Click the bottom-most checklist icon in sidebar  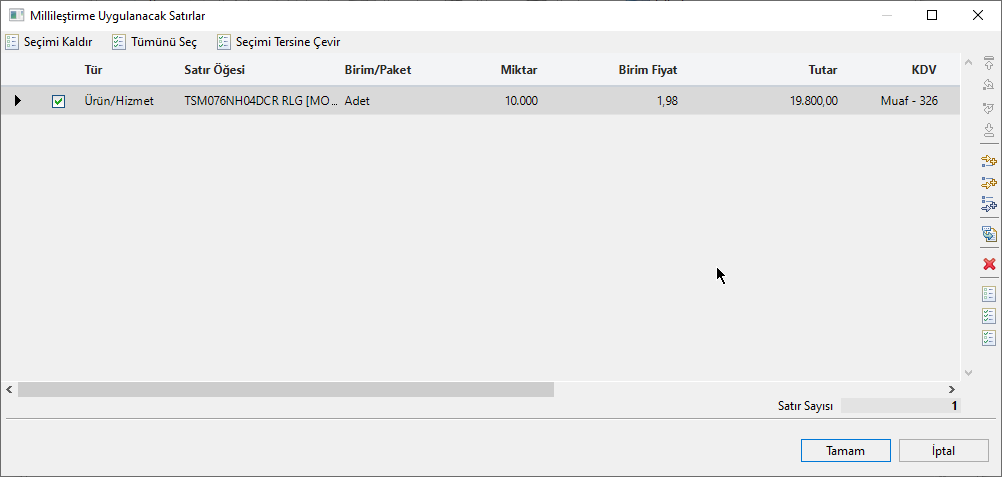click(x=989, y=338)
